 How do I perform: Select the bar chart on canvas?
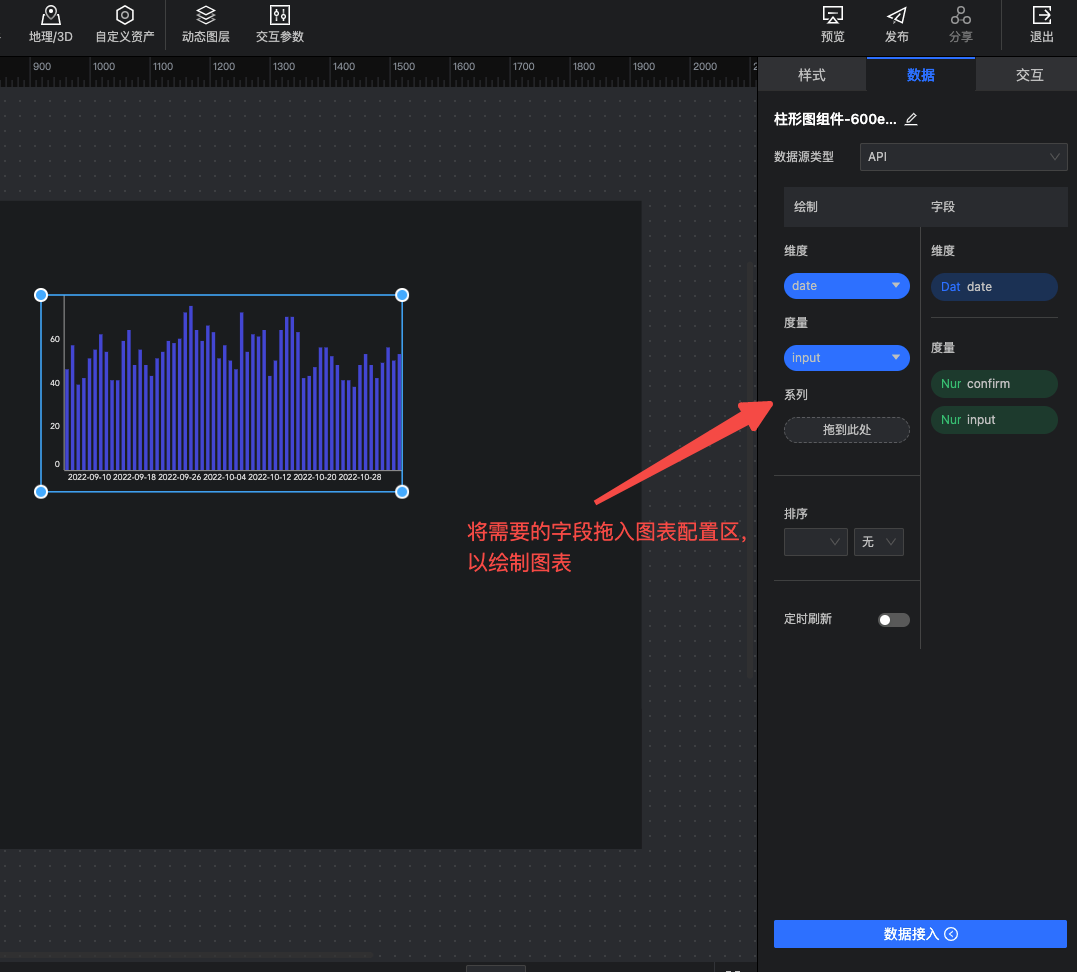click(221, 393)
